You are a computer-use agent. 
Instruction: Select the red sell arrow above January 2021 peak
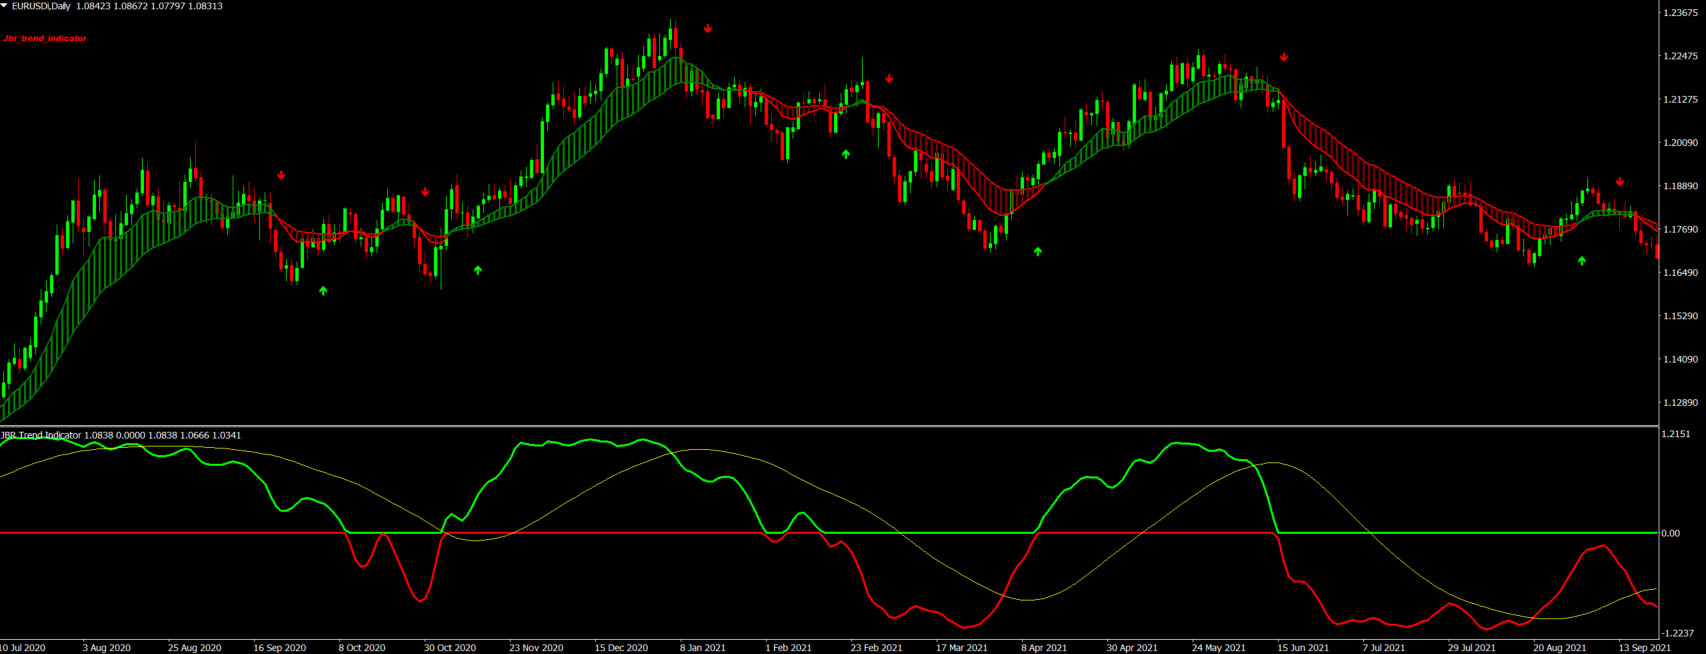pos(708,29)
